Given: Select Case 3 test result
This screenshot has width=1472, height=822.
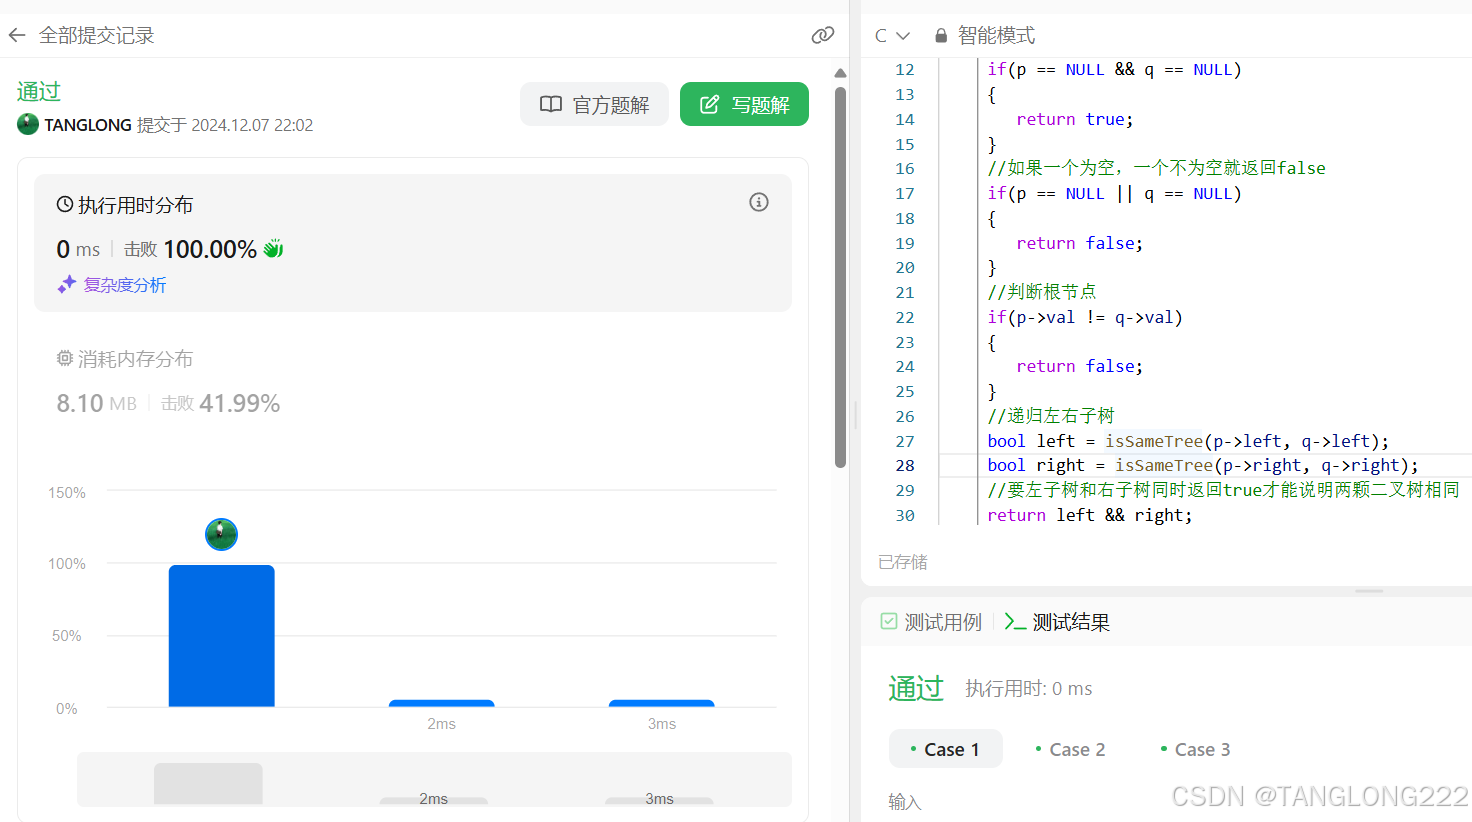Looking at the screenshot, I should pyautogui.click(x=1195, y=749).
